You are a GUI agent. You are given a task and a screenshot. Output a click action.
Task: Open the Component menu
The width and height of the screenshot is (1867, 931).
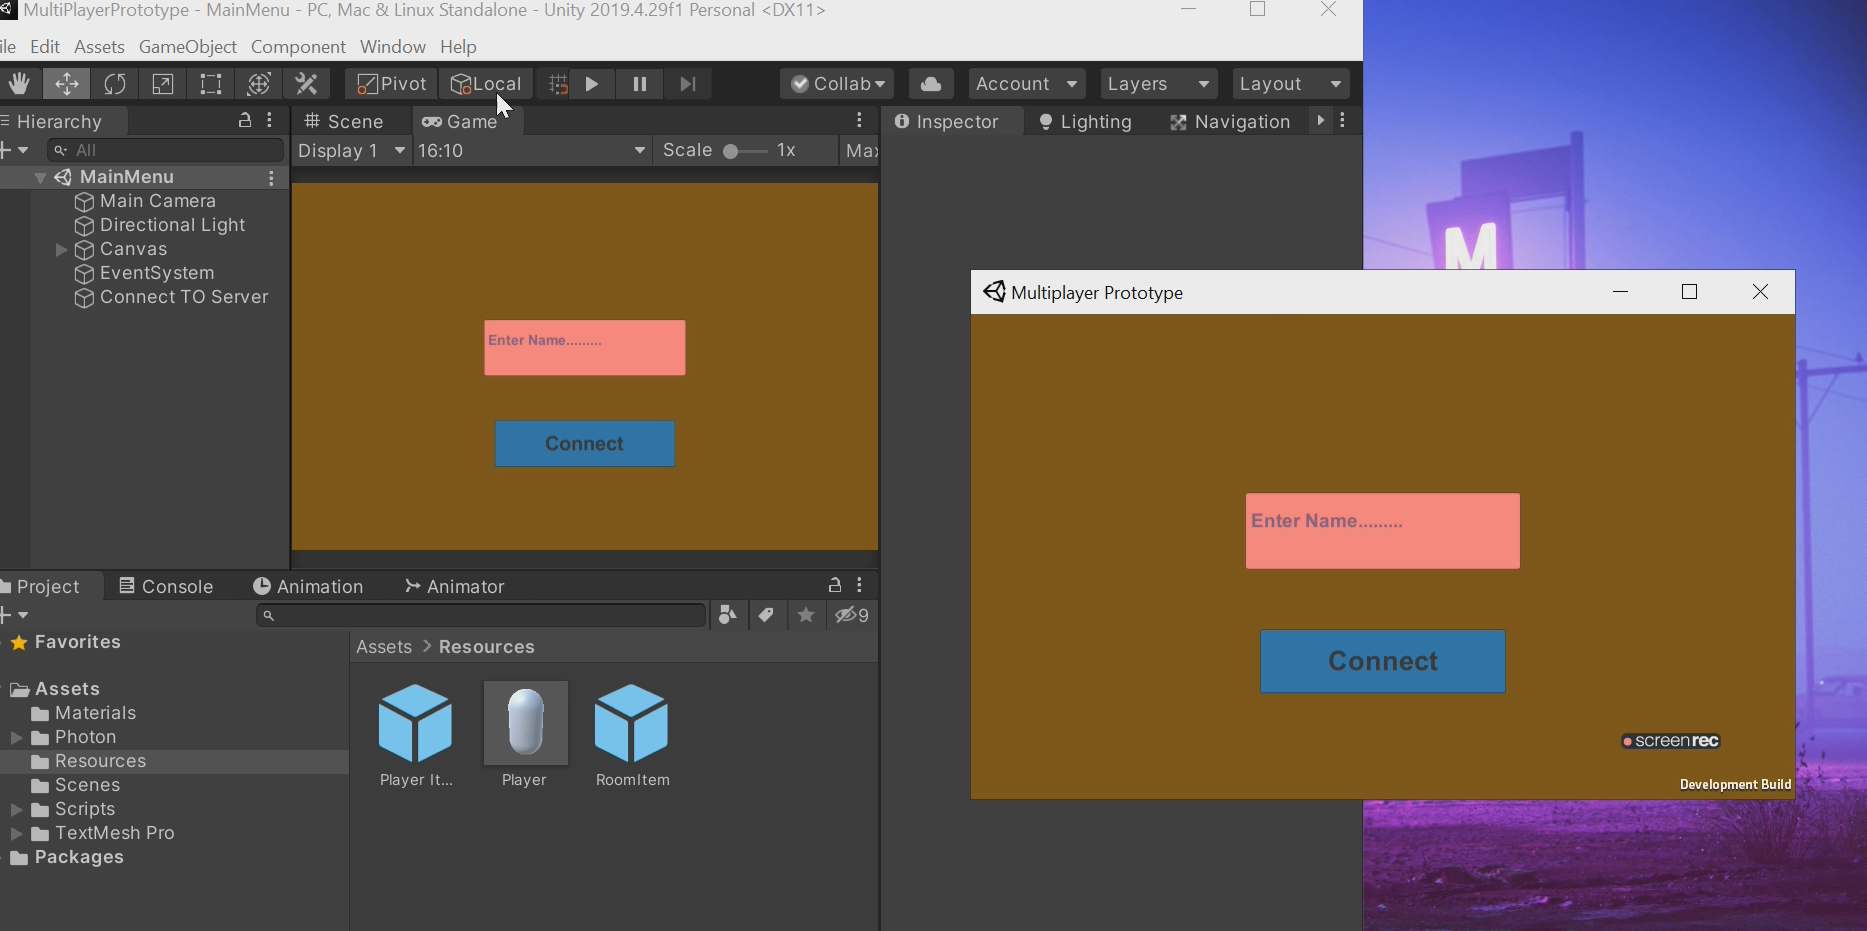tap(298, 47)
